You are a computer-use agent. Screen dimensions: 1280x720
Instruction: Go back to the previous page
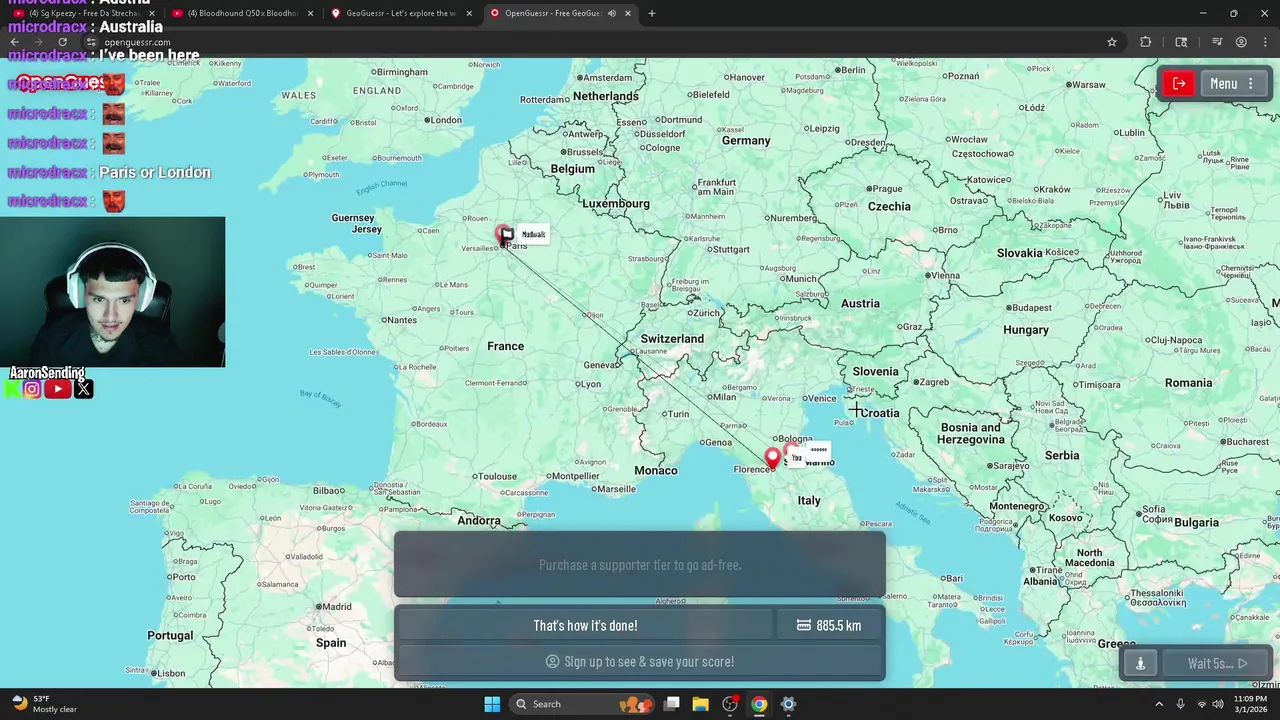[x=14, y=42]
